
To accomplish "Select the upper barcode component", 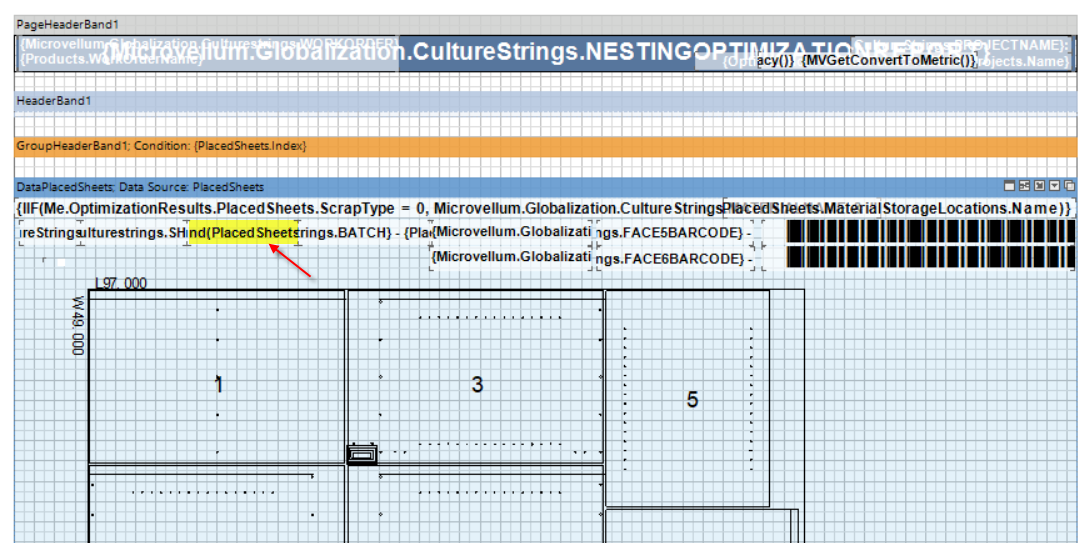I will point(931,231).
